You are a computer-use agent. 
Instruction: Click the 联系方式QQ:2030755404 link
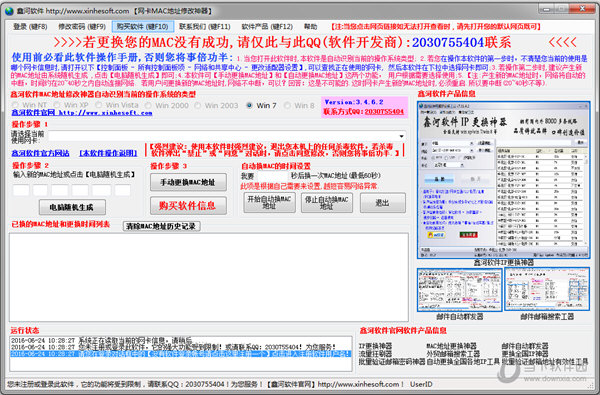tap(364, 111)
